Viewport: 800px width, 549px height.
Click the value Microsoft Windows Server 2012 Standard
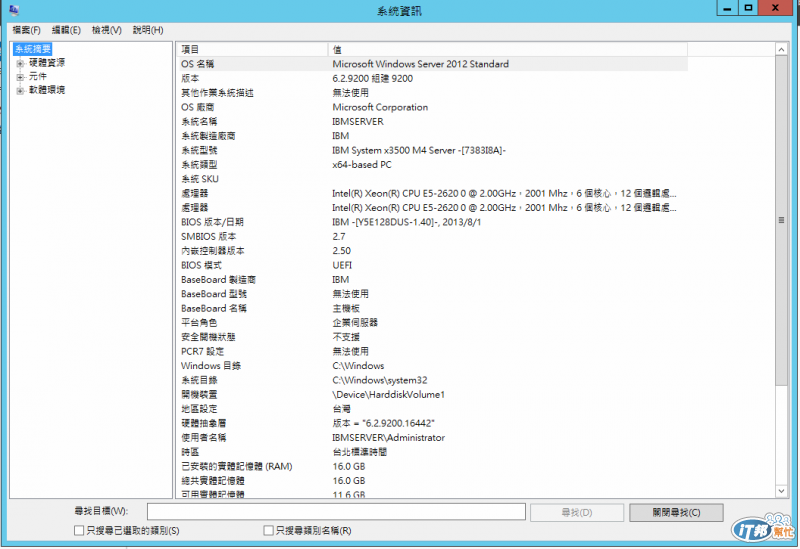pos(420,64)
